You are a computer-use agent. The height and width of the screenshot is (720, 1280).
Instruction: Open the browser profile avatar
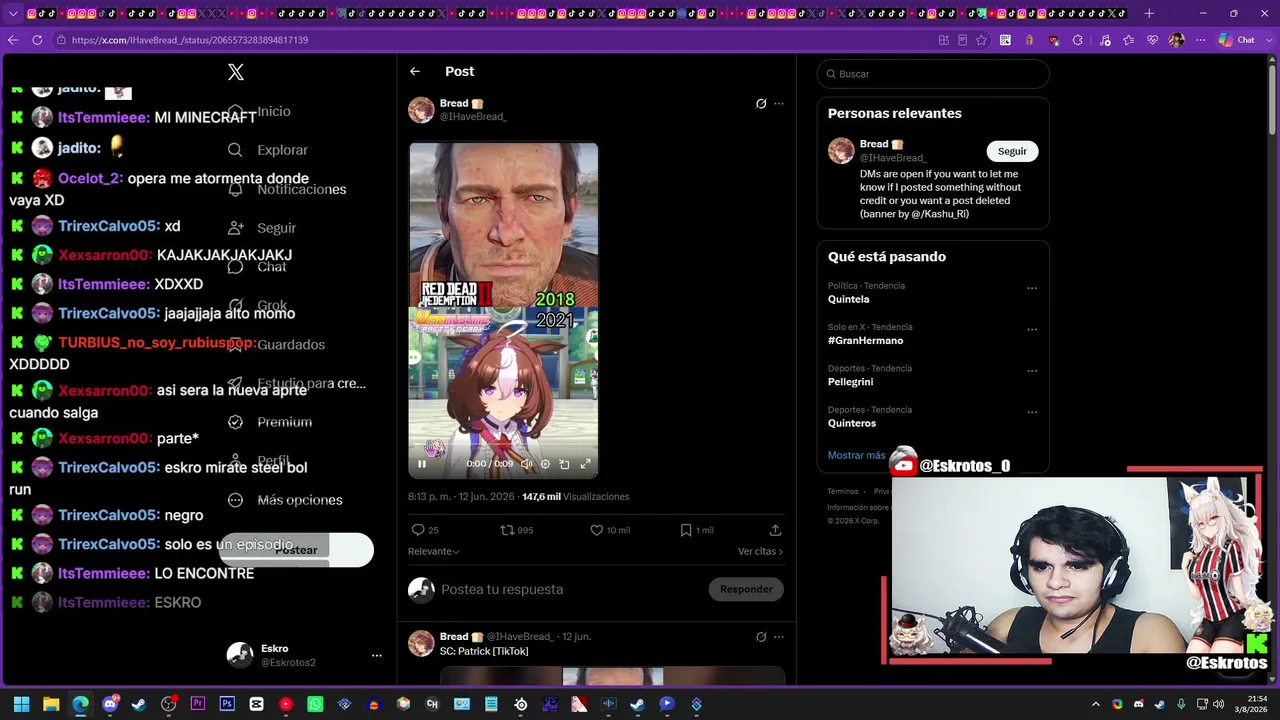[x=1176, y=40]
